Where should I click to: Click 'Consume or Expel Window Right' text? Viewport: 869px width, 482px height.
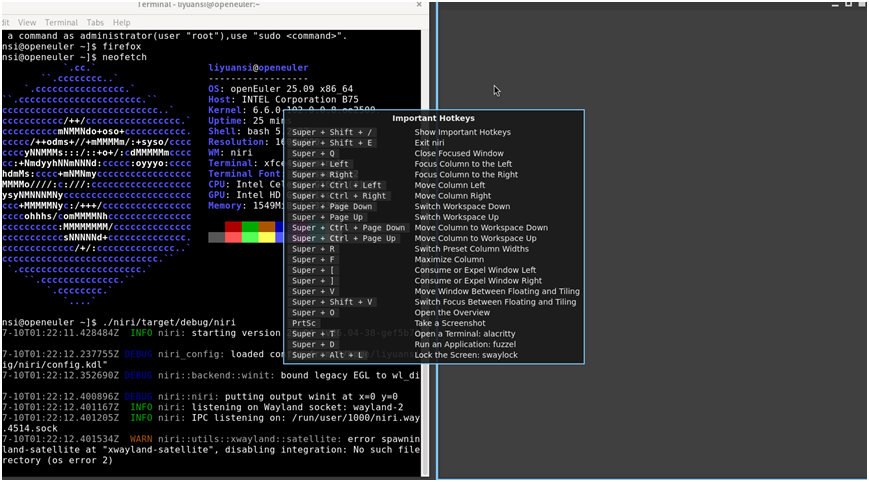click(478, 281)
